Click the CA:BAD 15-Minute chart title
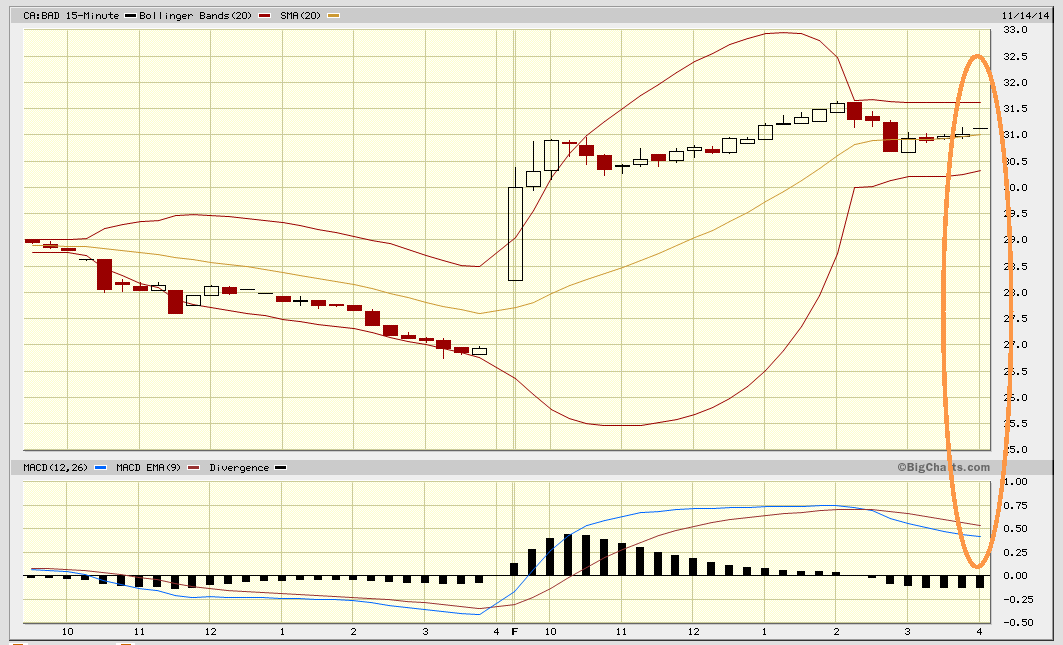 pyautogui.click(x=71, y=15)
